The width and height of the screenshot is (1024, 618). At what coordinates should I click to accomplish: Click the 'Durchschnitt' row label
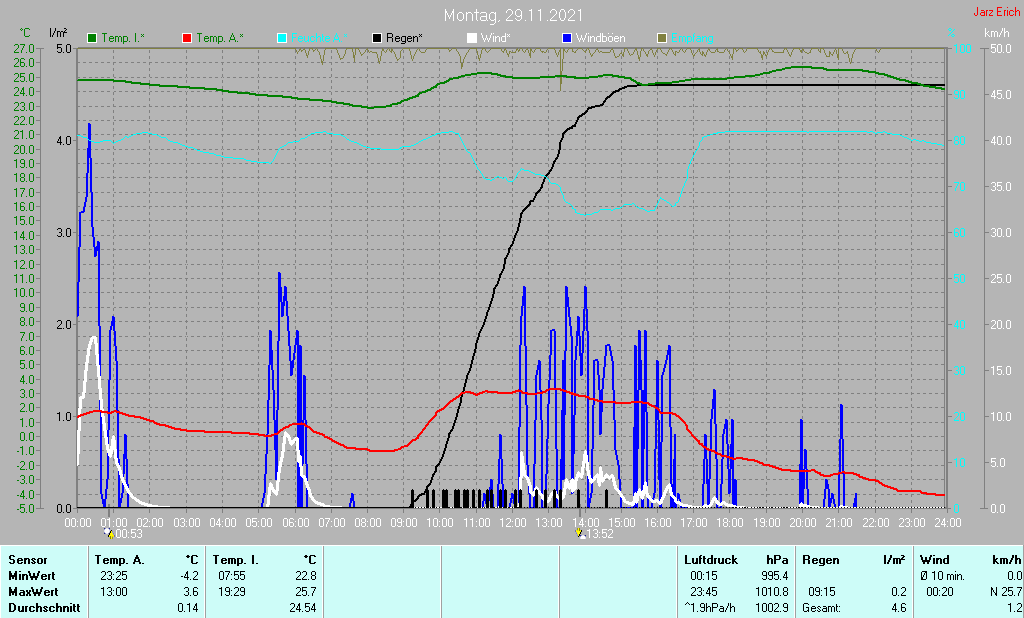pos(44,608)
